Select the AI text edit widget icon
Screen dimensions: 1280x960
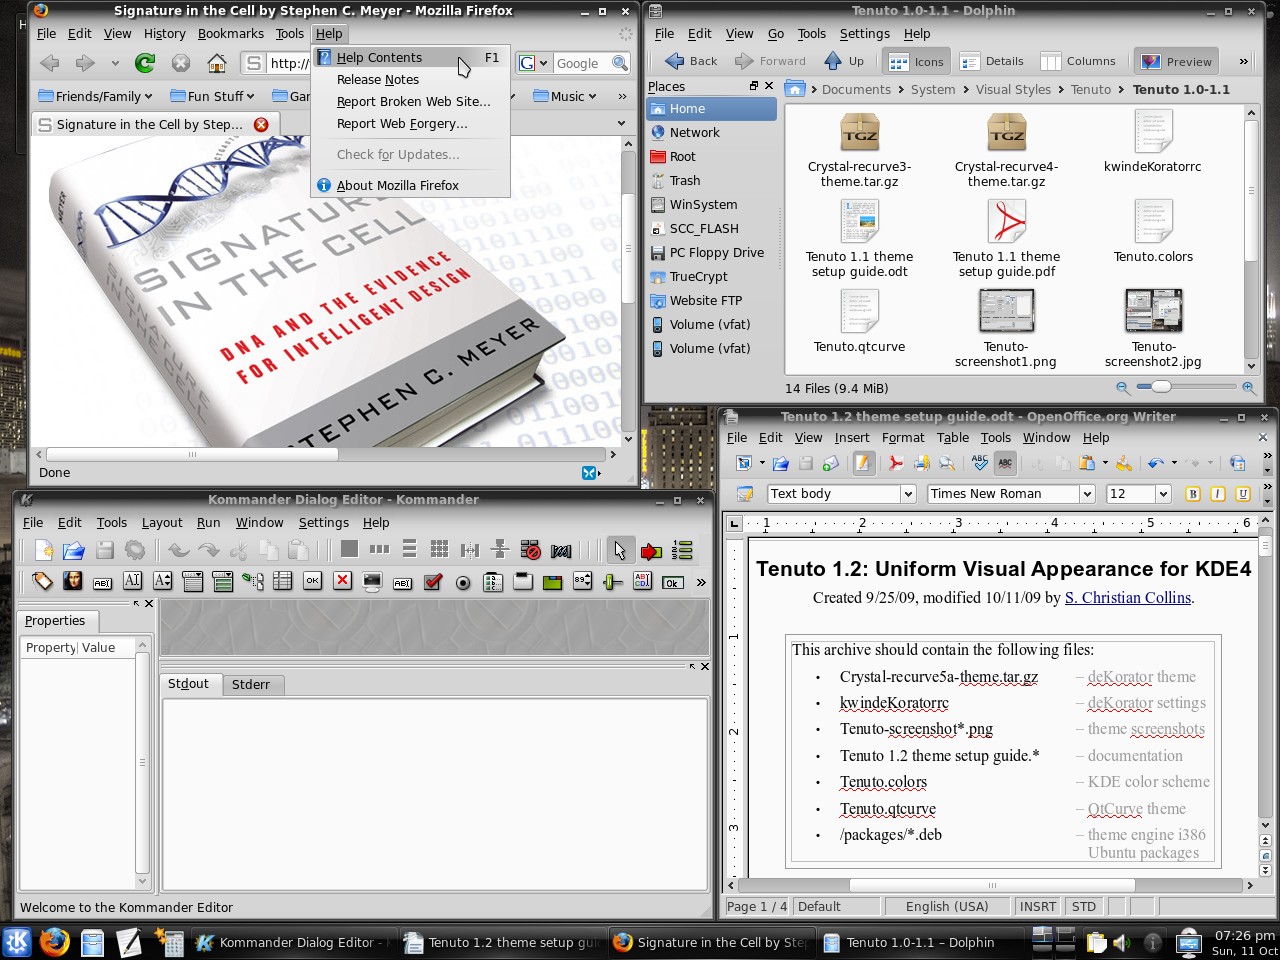tap(132, 580)
